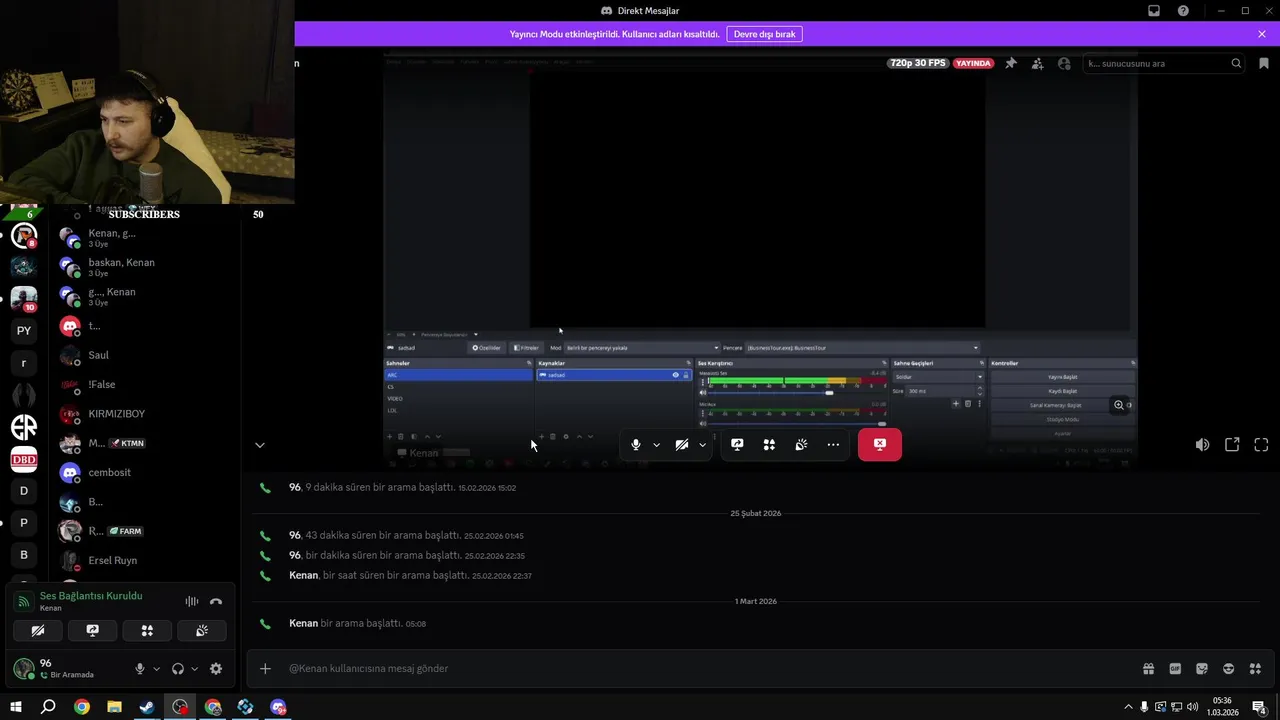Mute the microphone in call controls
Viewport: 1280px width, 720px height.
[x=636, y=445]
